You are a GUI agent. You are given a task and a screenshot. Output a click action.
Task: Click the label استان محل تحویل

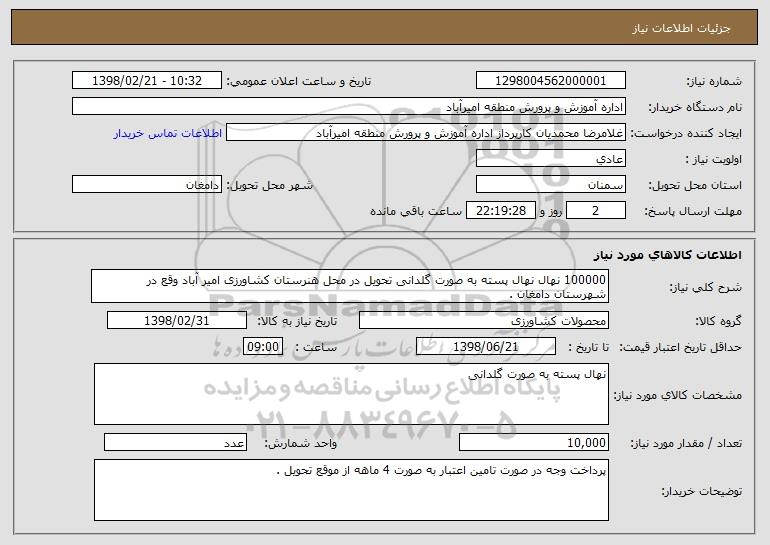point(695,185)
